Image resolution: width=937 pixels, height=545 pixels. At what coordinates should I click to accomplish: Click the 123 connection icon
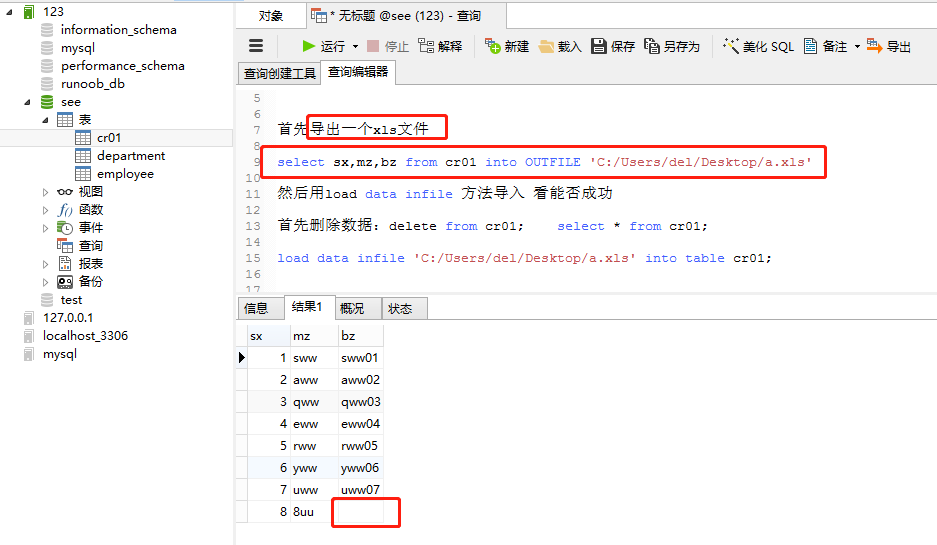[x=29, y=12]
